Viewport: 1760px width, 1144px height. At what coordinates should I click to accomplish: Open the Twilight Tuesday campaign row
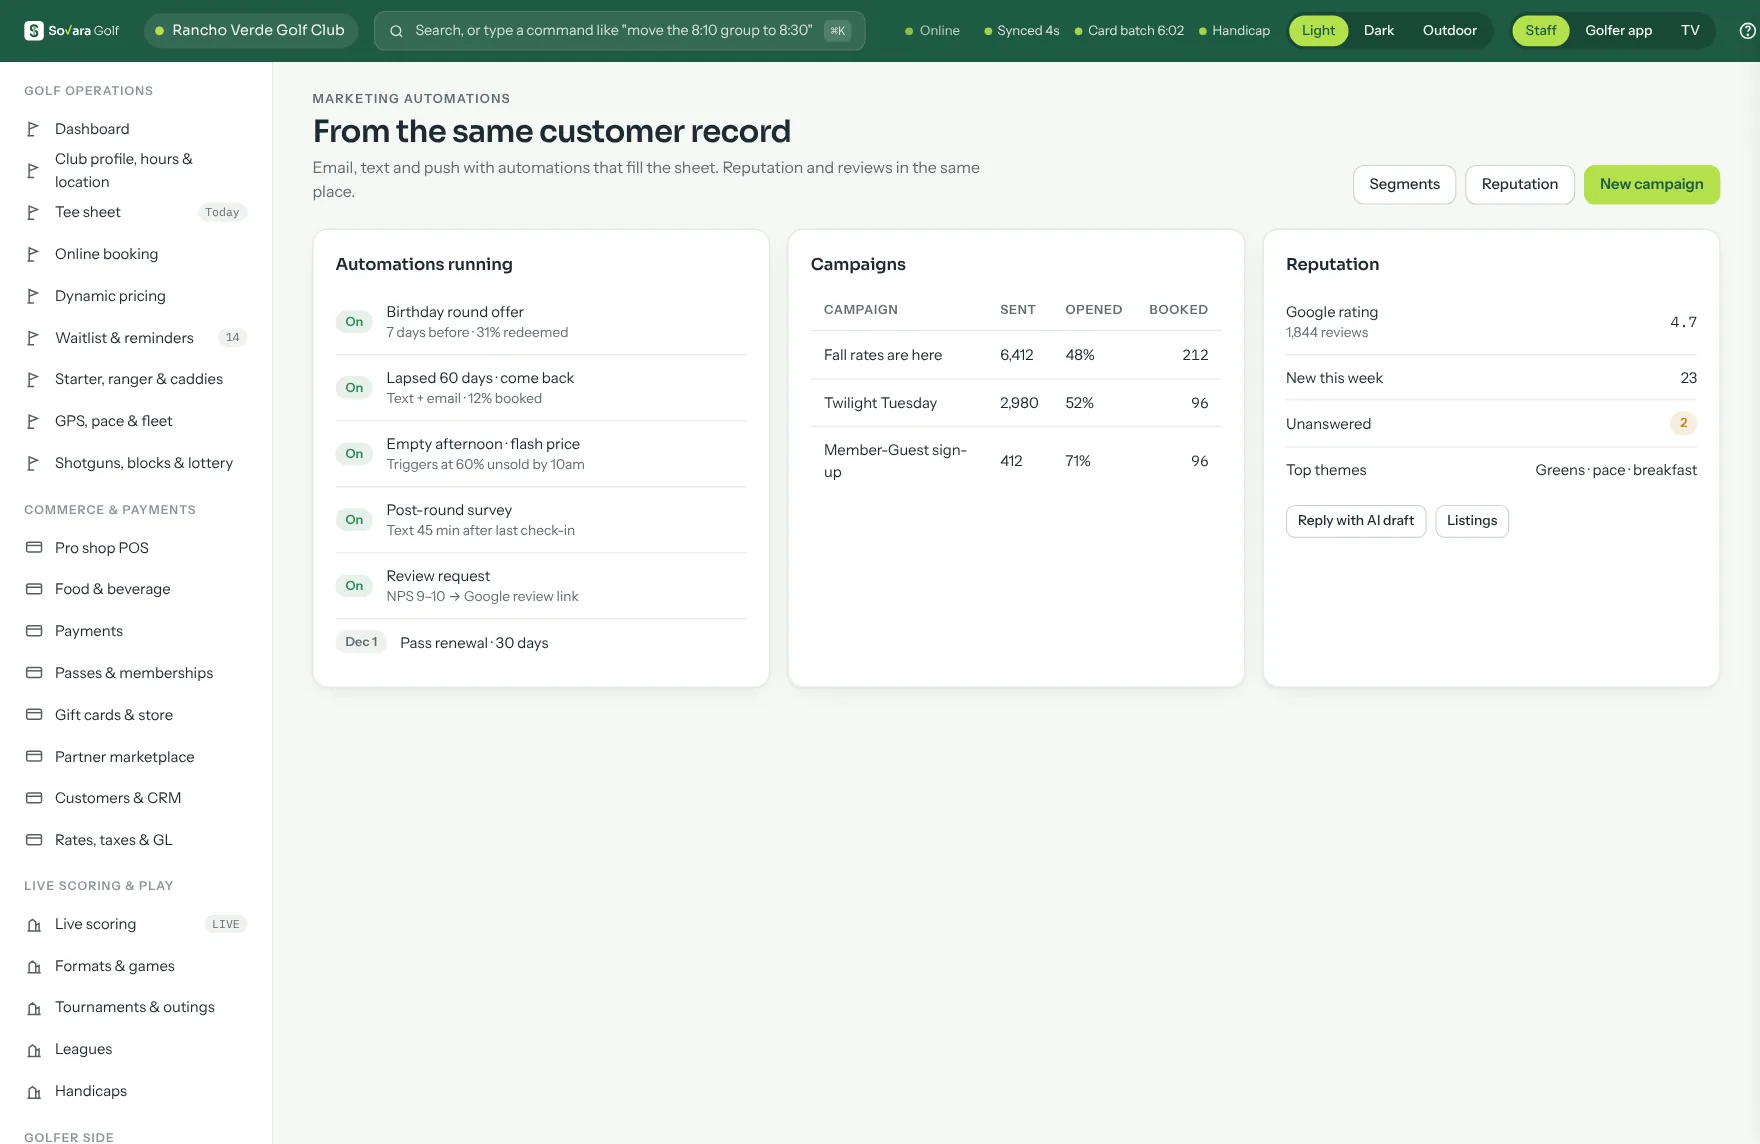pyautogui.click(x=1016, y=403)
